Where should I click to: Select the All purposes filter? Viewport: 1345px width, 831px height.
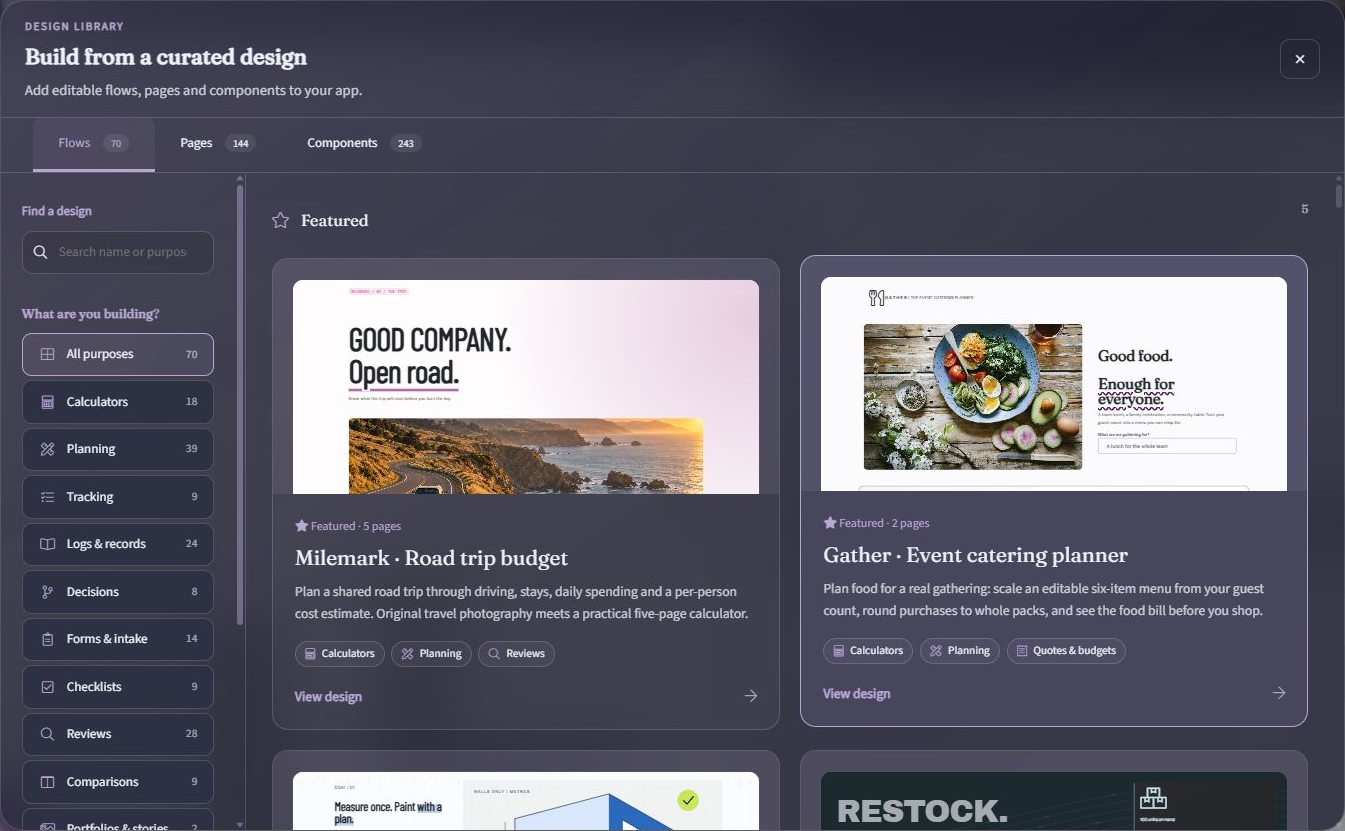point(118,354)
